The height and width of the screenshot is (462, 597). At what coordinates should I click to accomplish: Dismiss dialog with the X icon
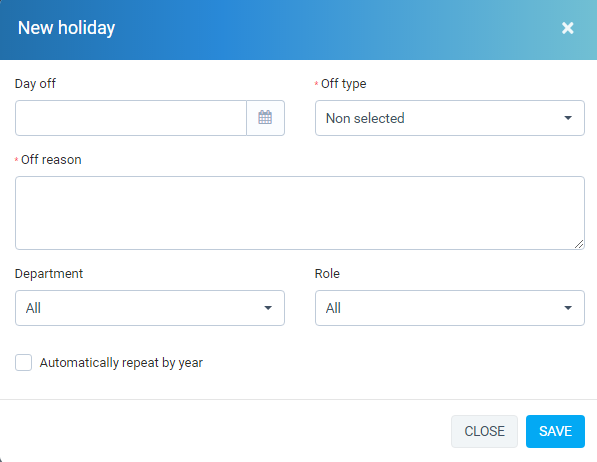[567, 28]
